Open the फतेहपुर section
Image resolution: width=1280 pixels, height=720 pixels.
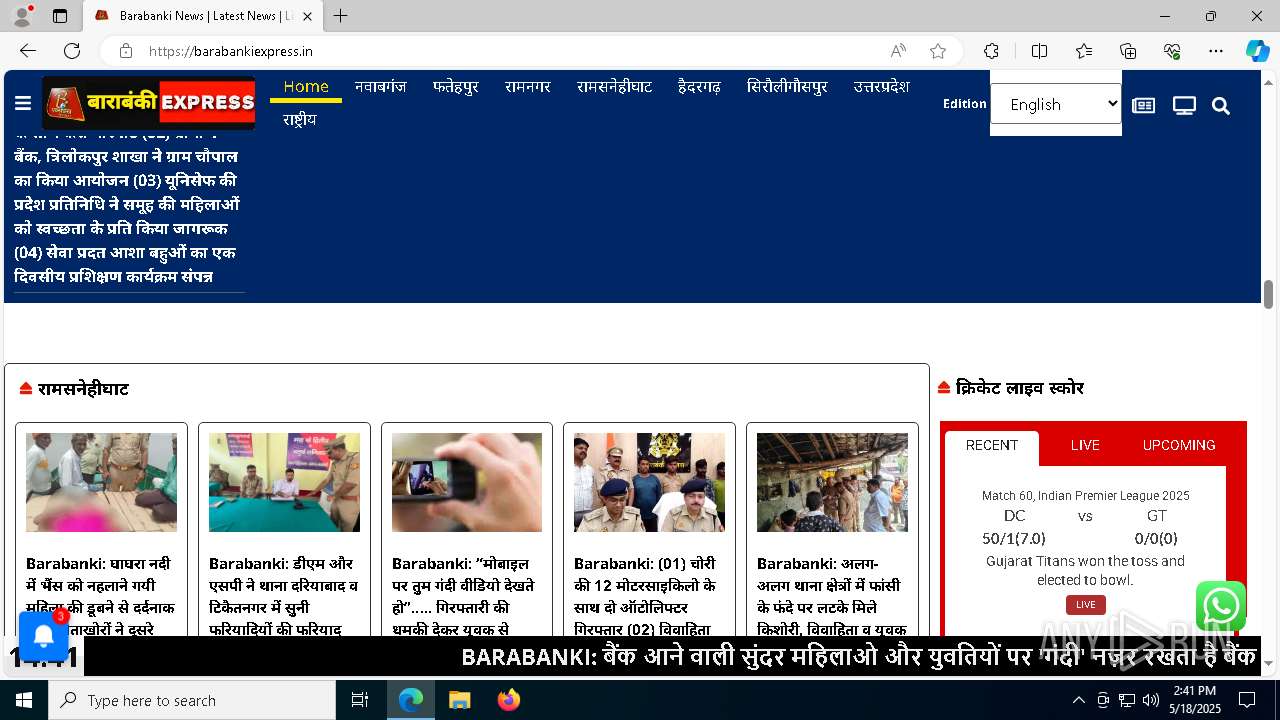pyautogui.click(x=455, y=87)
